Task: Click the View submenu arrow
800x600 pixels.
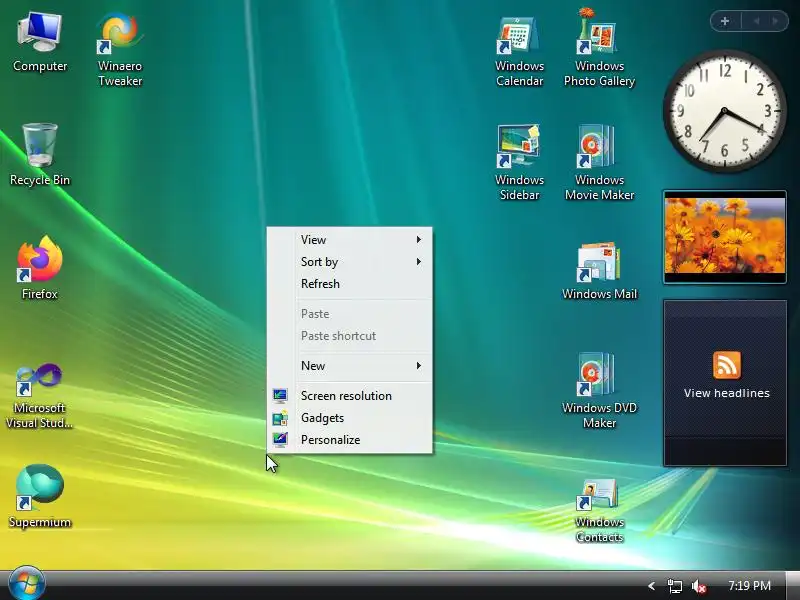Action: click(418, 239)
